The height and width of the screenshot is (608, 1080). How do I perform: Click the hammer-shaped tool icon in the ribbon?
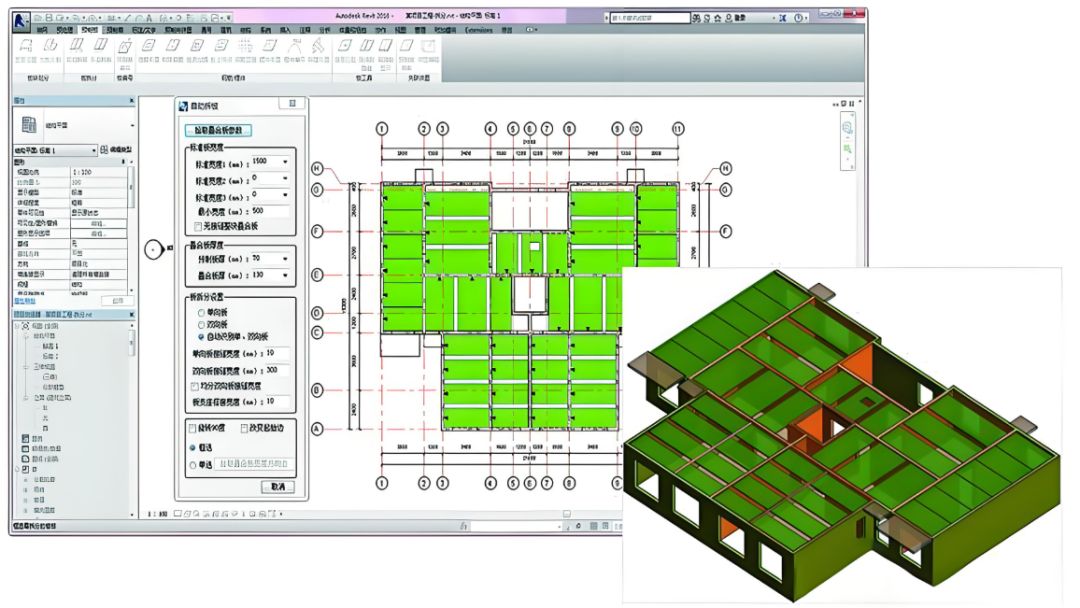point(318,46)
